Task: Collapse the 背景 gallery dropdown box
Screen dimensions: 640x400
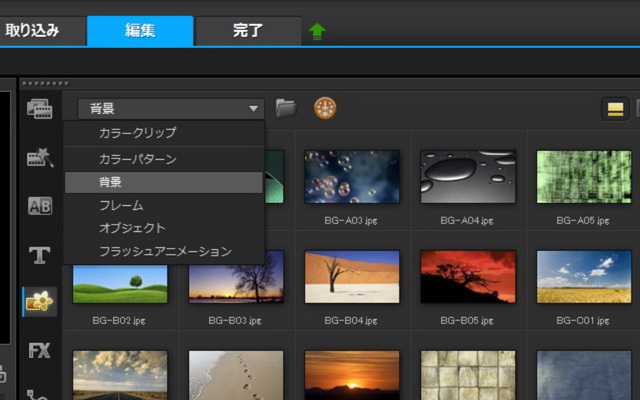Action: 170,109
